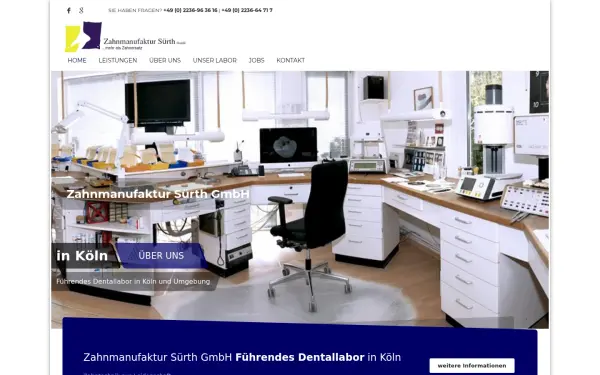Click the blue banner headline 'Führendes Dentallabor'
This screenshot has width=600, height=375.
coord(300,357)
